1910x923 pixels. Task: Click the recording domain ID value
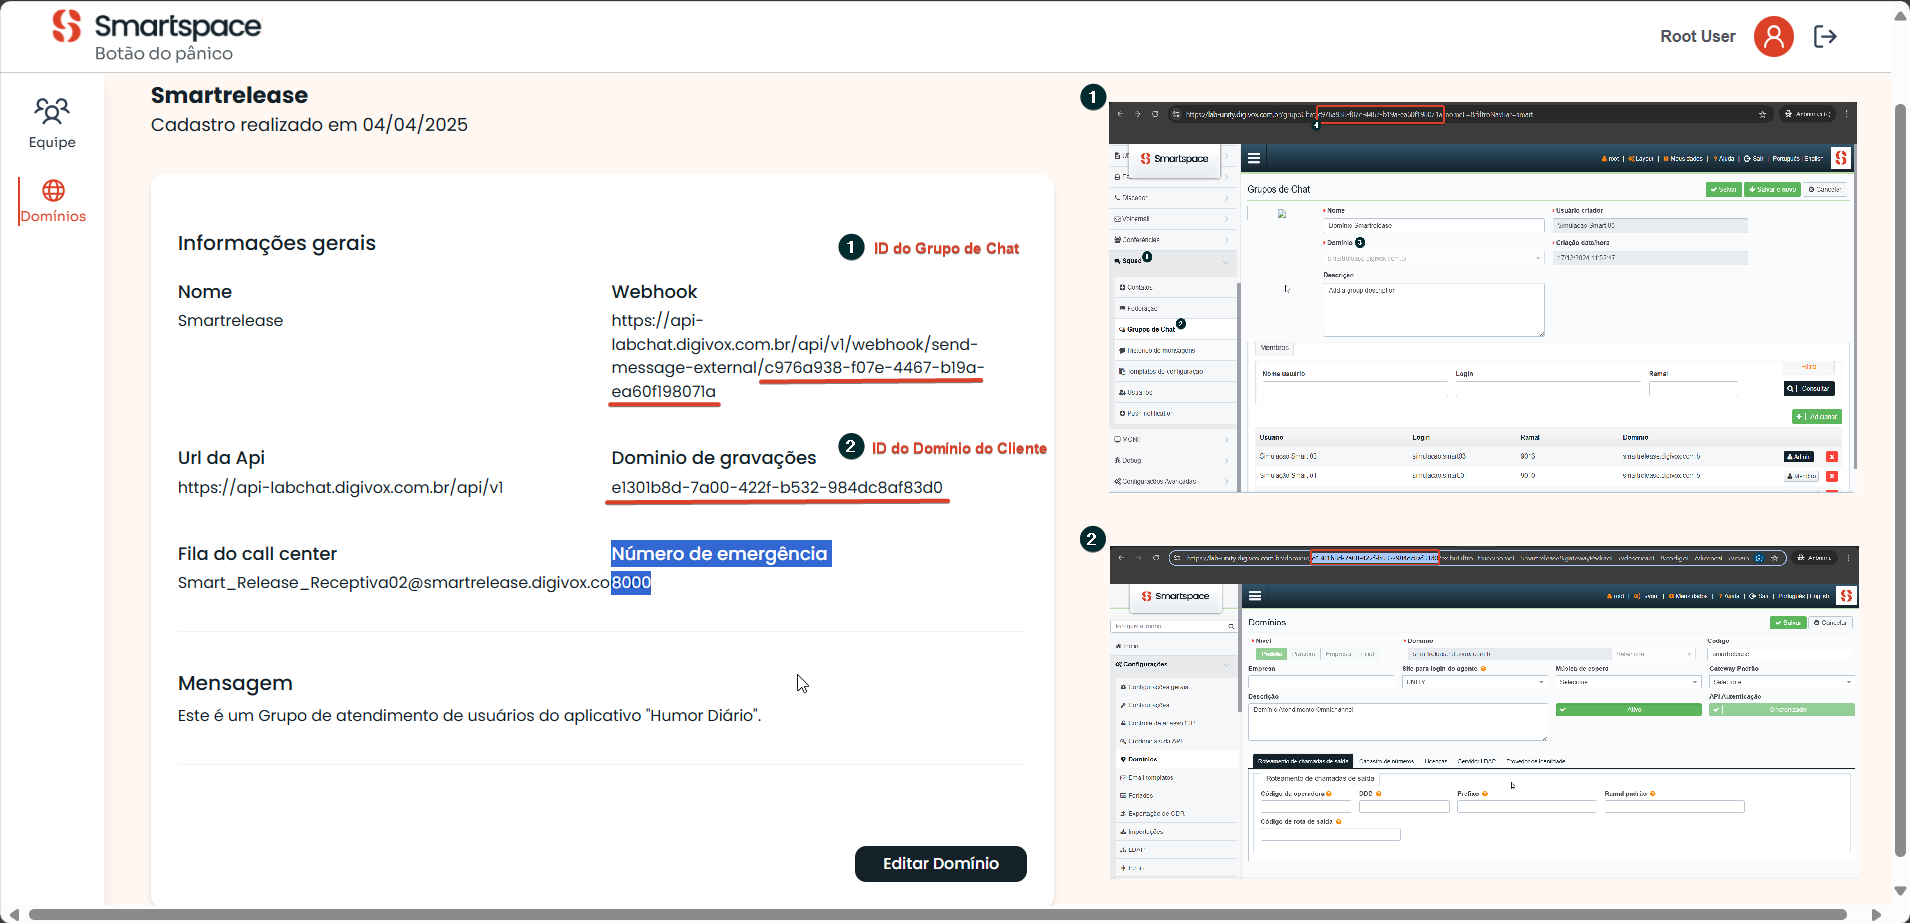tap(777, 488)
